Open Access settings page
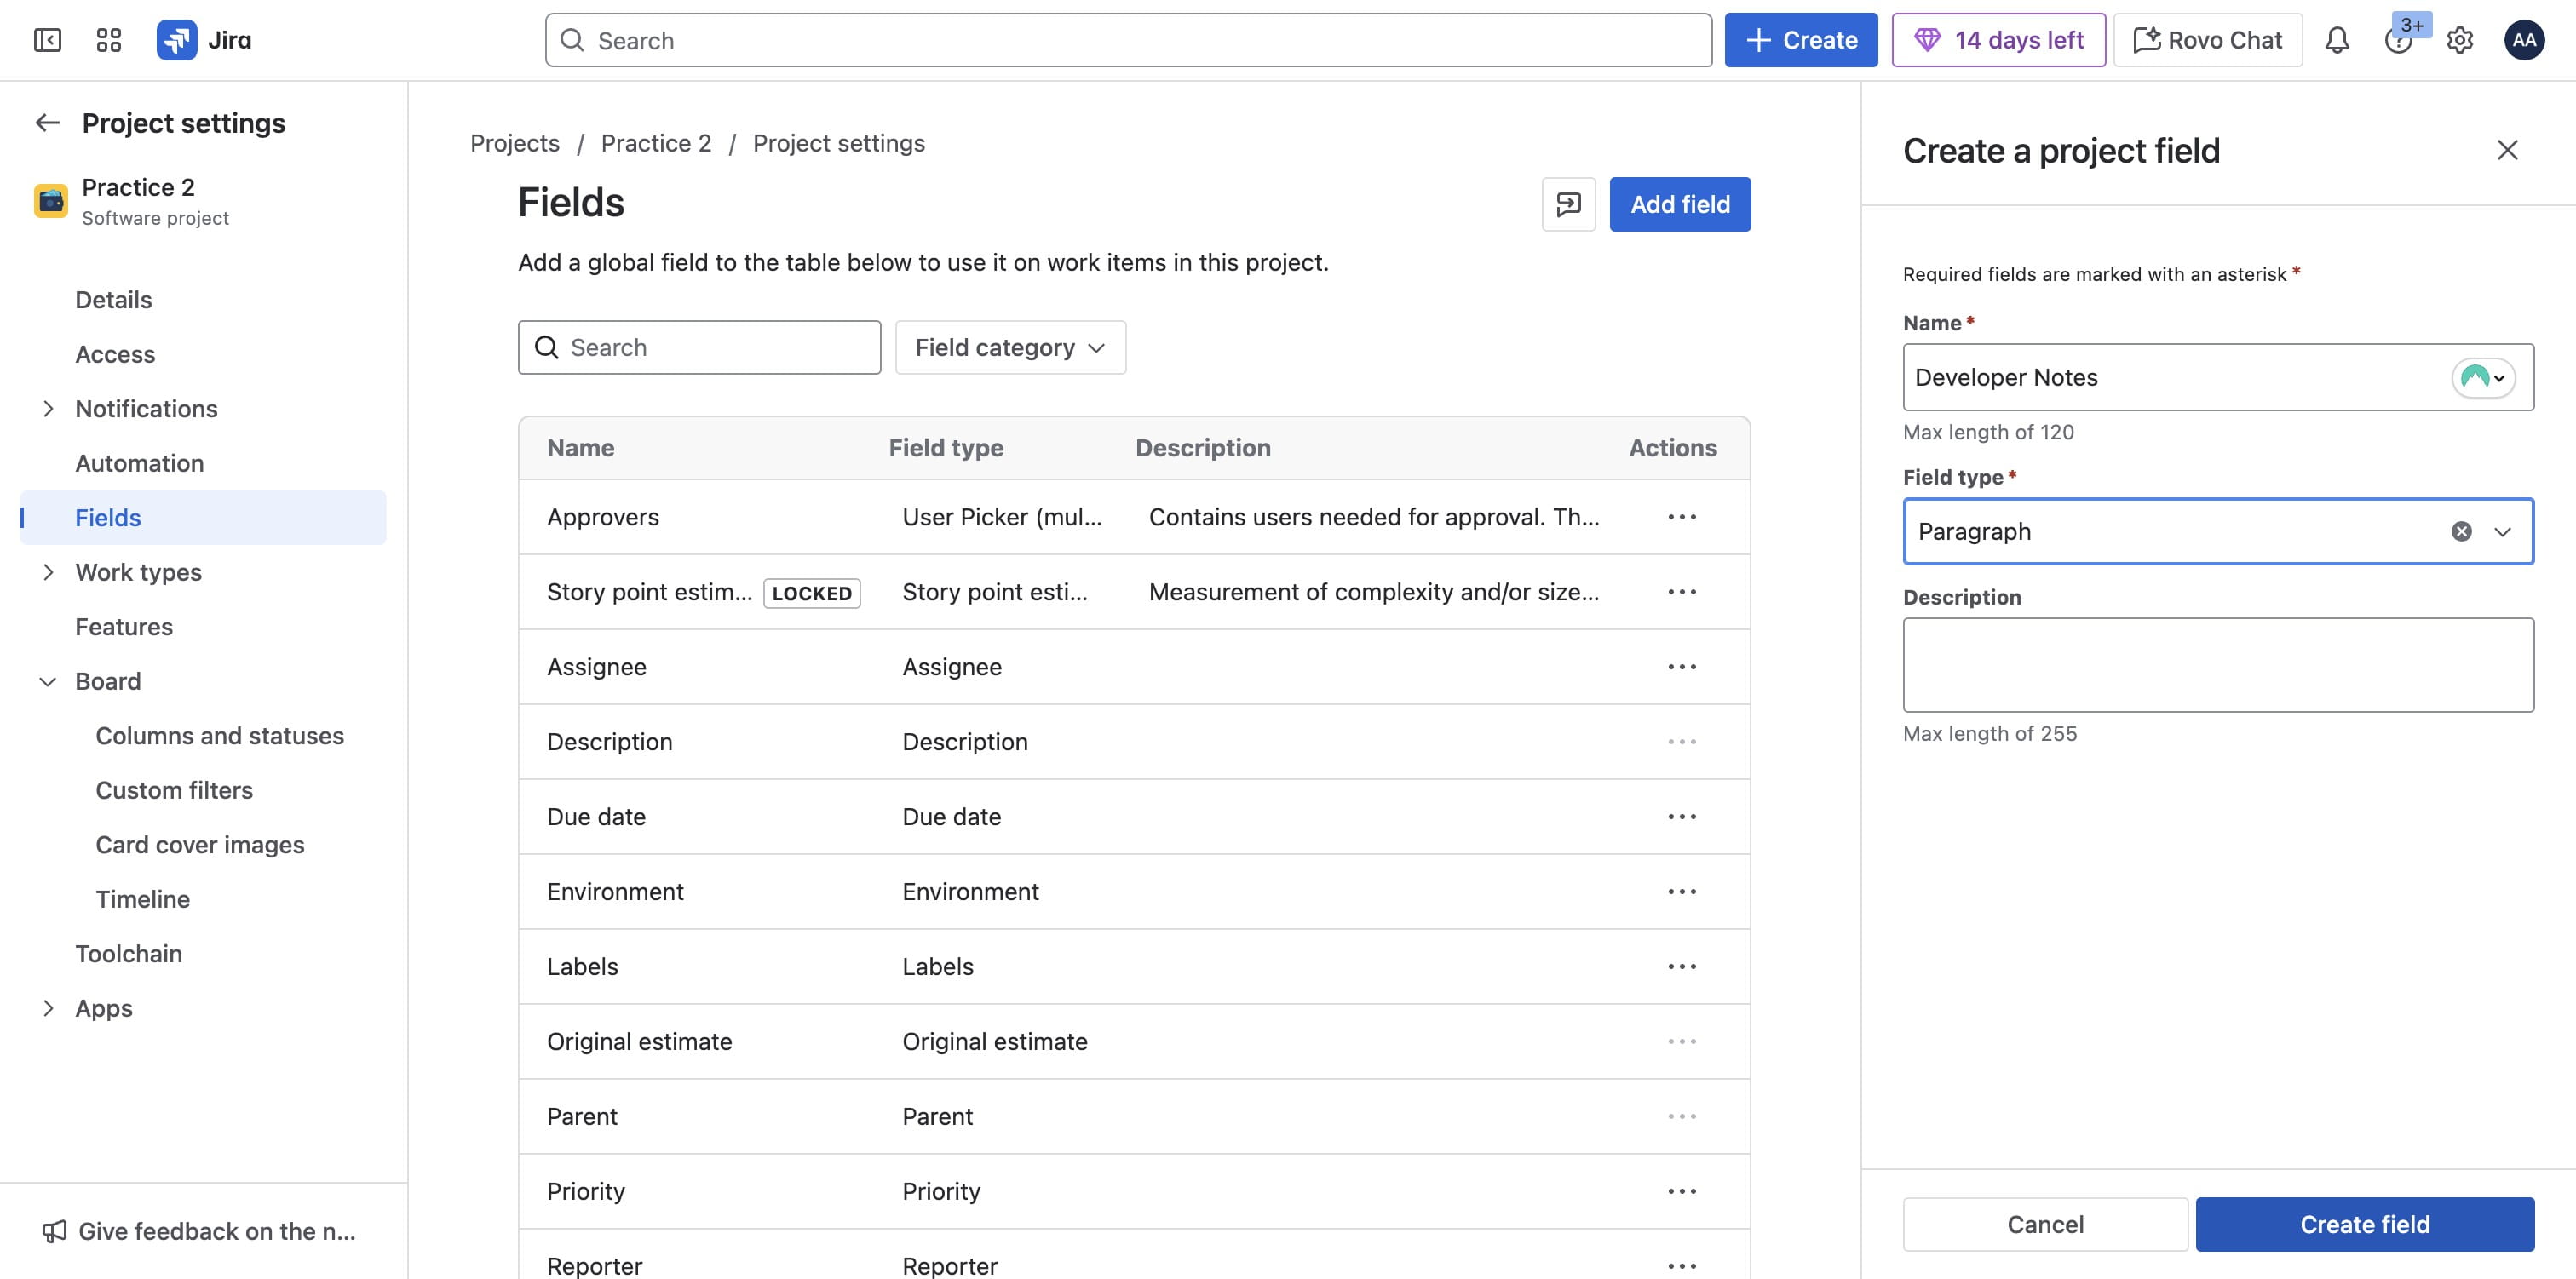The height and width of the screenshot is (1279, 2576). click(115, 354)
